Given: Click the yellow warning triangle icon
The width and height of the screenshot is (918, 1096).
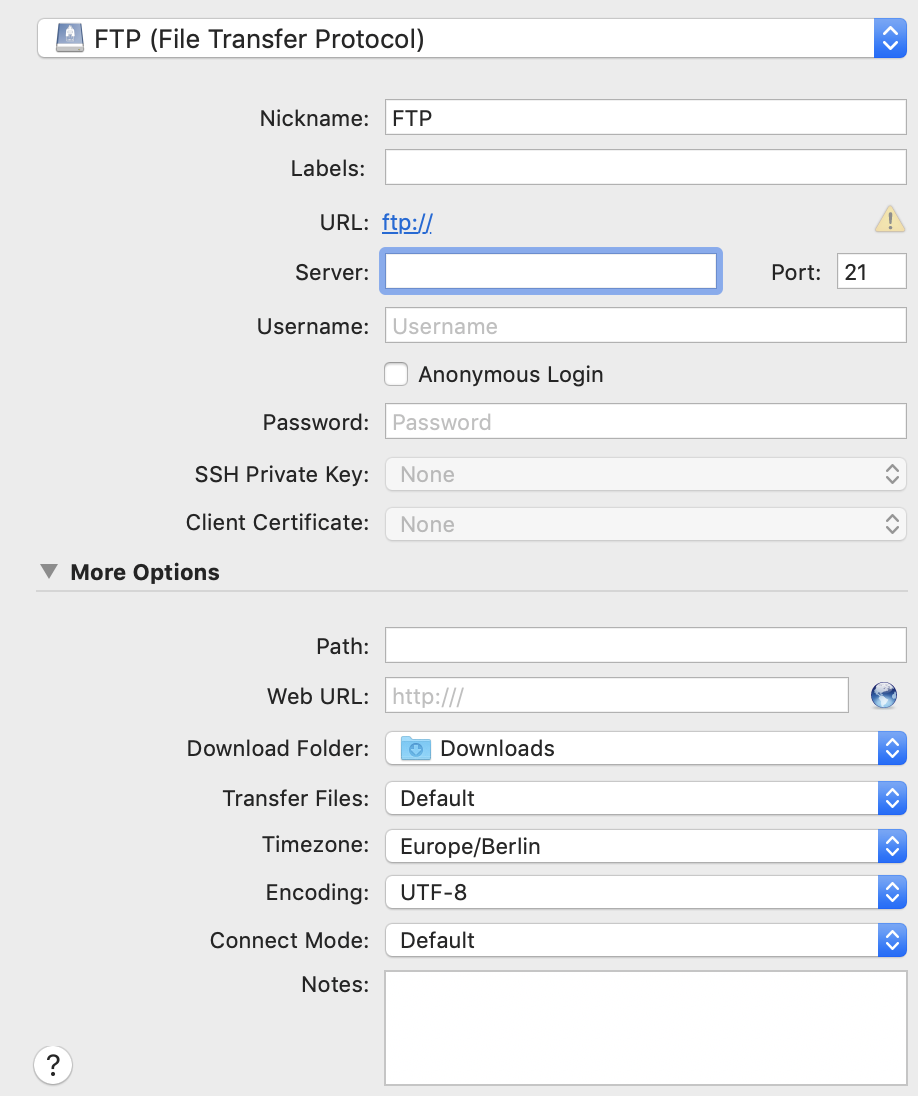Looking at the screenshot, I should pyautogui.click(x=889, y=219).
